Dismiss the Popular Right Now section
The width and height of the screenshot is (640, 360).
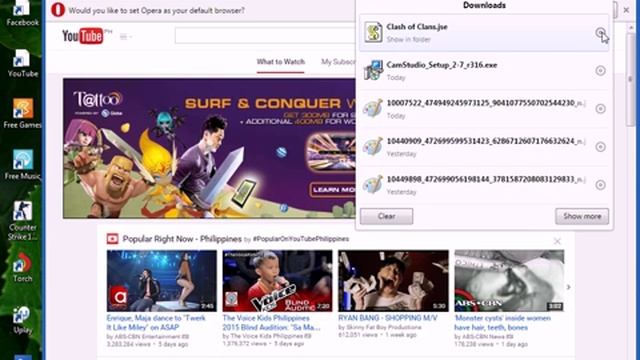557,241
